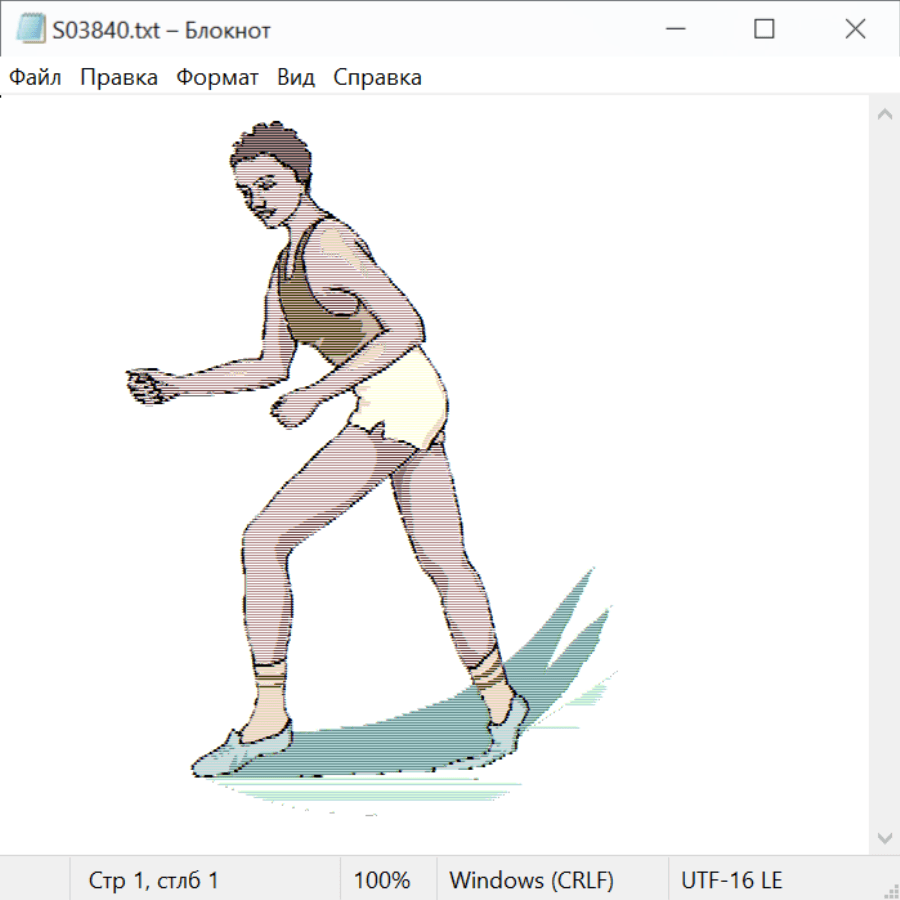Click the runner's clenched fist in the text area

coord(148,385)
